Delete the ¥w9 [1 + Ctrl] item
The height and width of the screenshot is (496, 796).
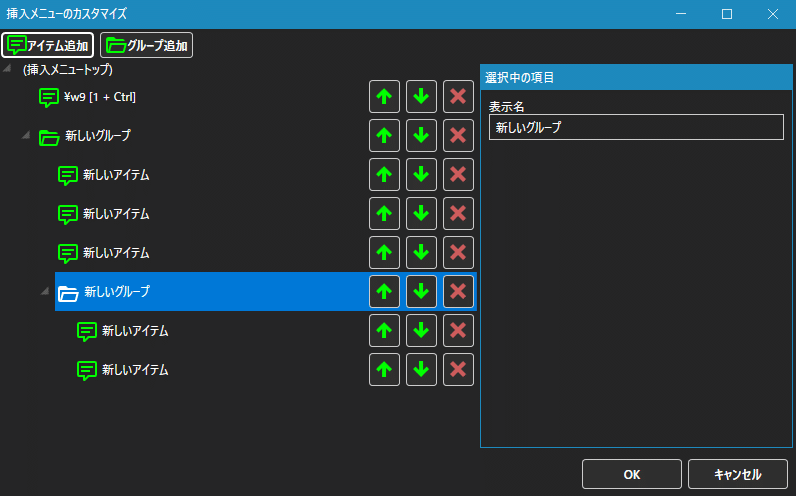pyautogui.click(x=458, y=96)
